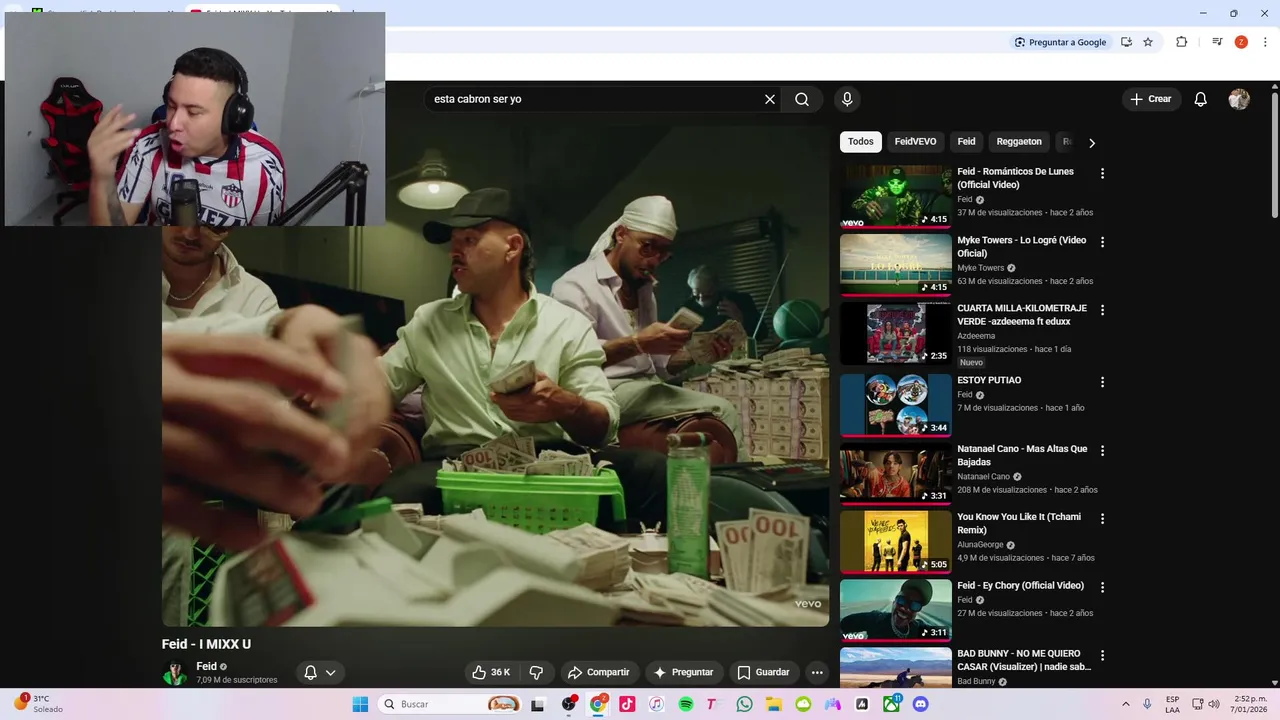Screen dimensions: 1280x720
Task: Click the taskbar Buscar search box
Action: pos(451,704)
